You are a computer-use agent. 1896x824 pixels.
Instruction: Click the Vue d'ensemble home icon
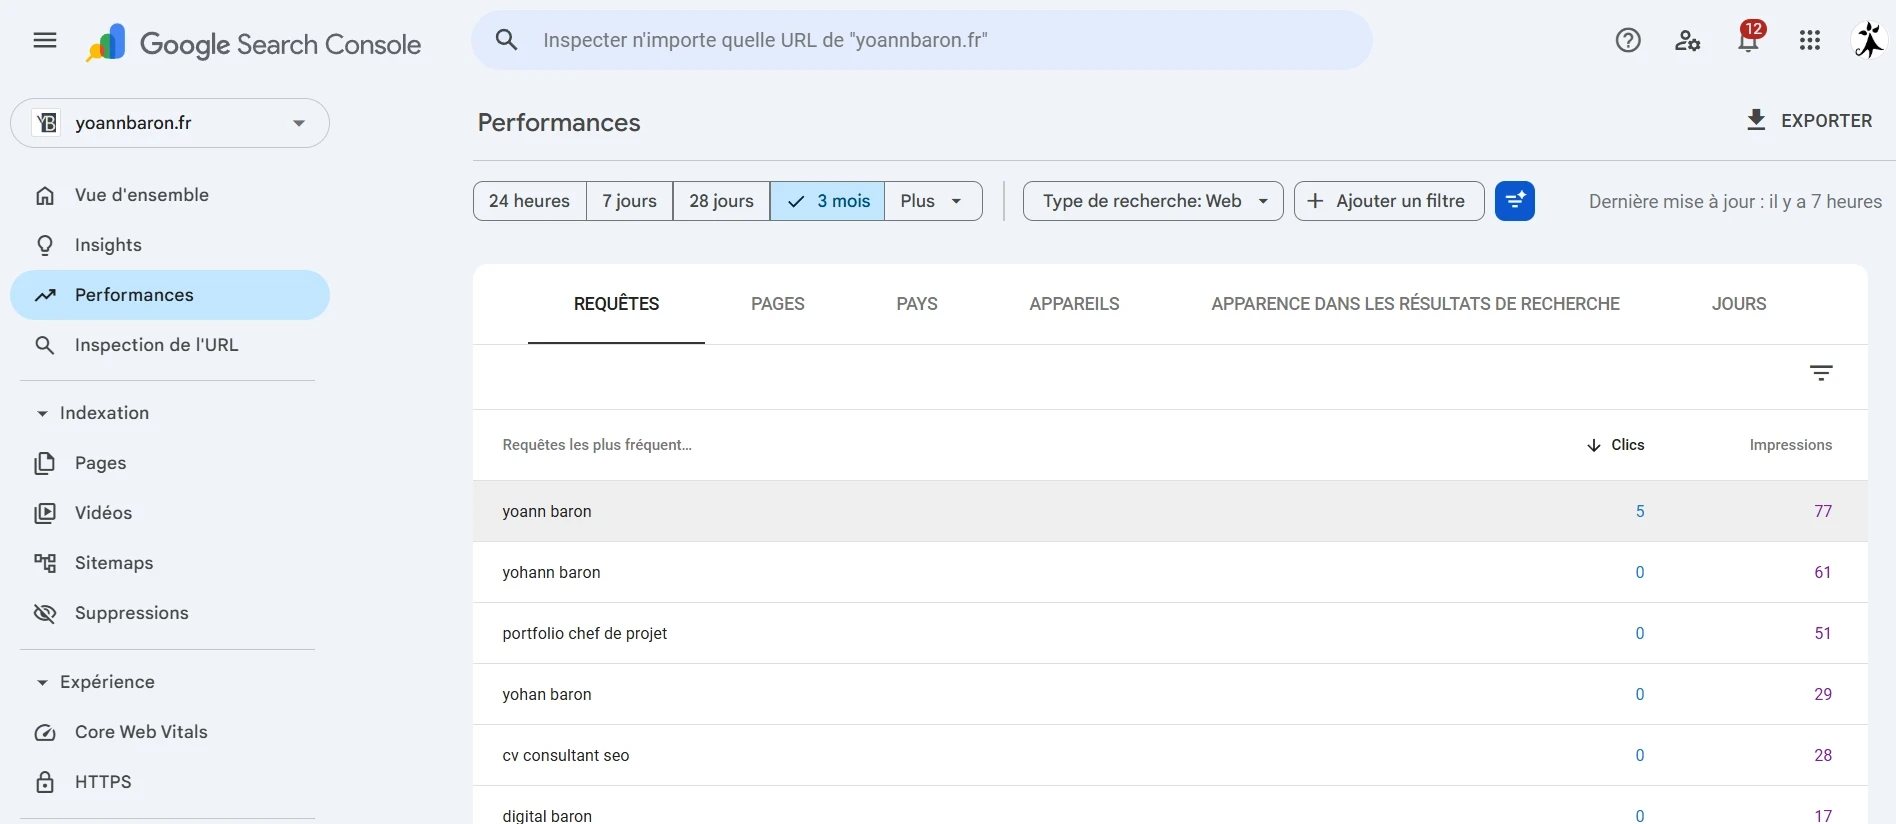click(45, 195)
